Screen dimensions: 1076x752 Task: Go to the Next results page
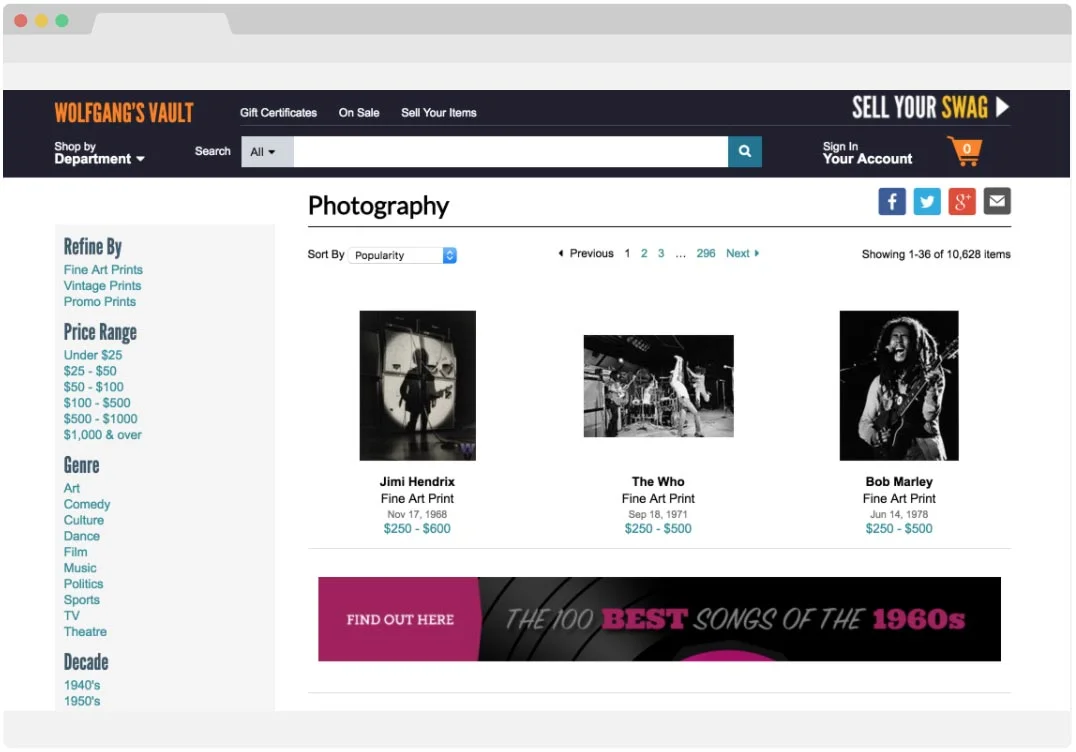(742, 253)
